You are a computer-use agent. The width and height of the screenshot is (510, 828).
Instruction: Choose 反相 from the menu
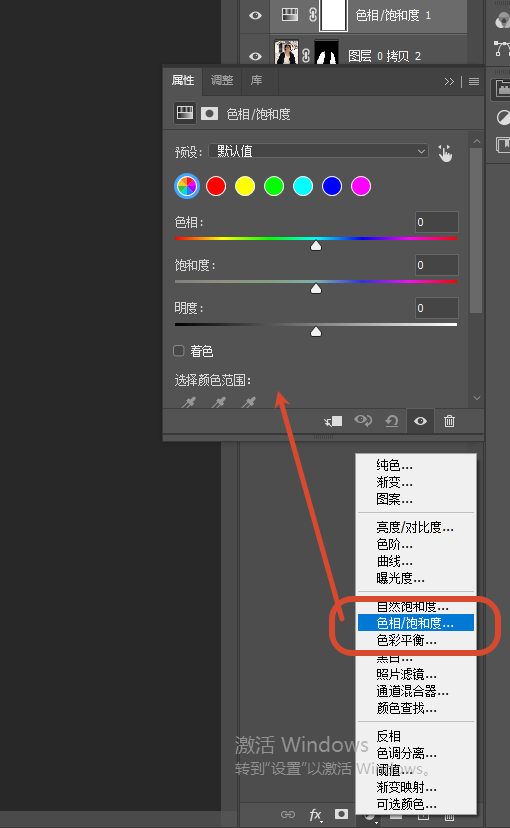click(x=389, y=736)
